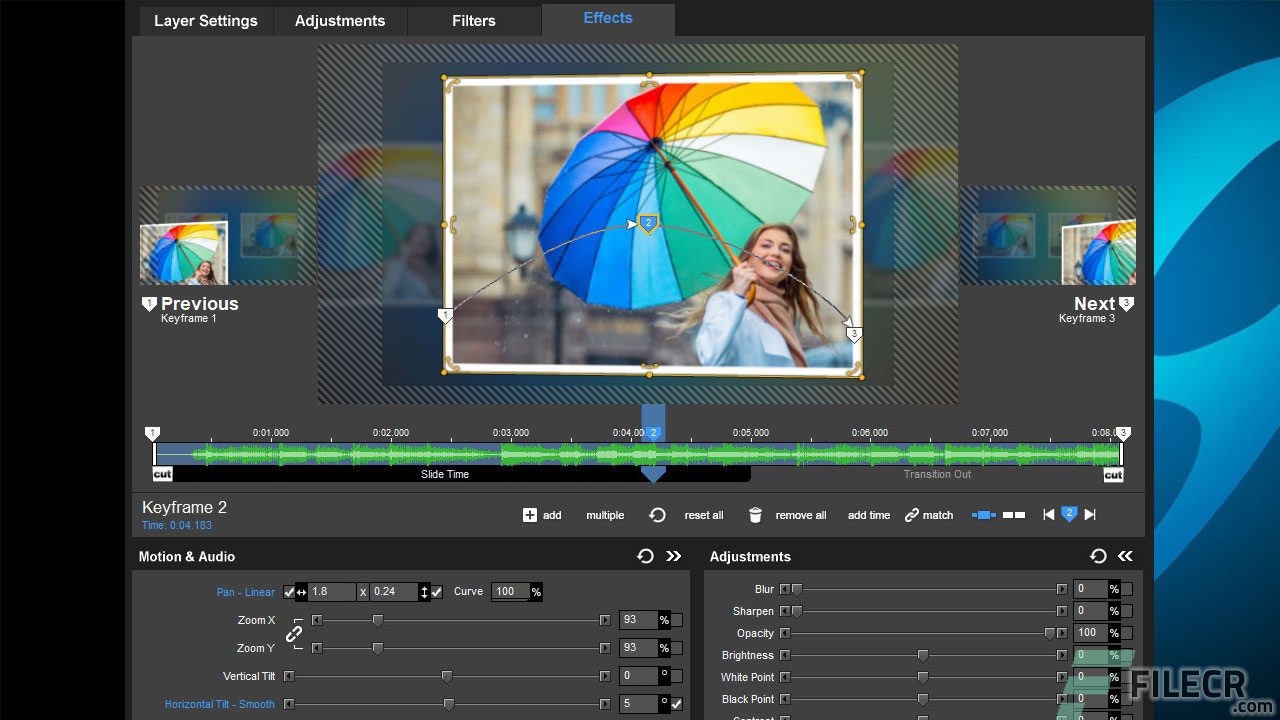
Task: Click the right arrow of Opacity slider
Action: point(1062,633)
